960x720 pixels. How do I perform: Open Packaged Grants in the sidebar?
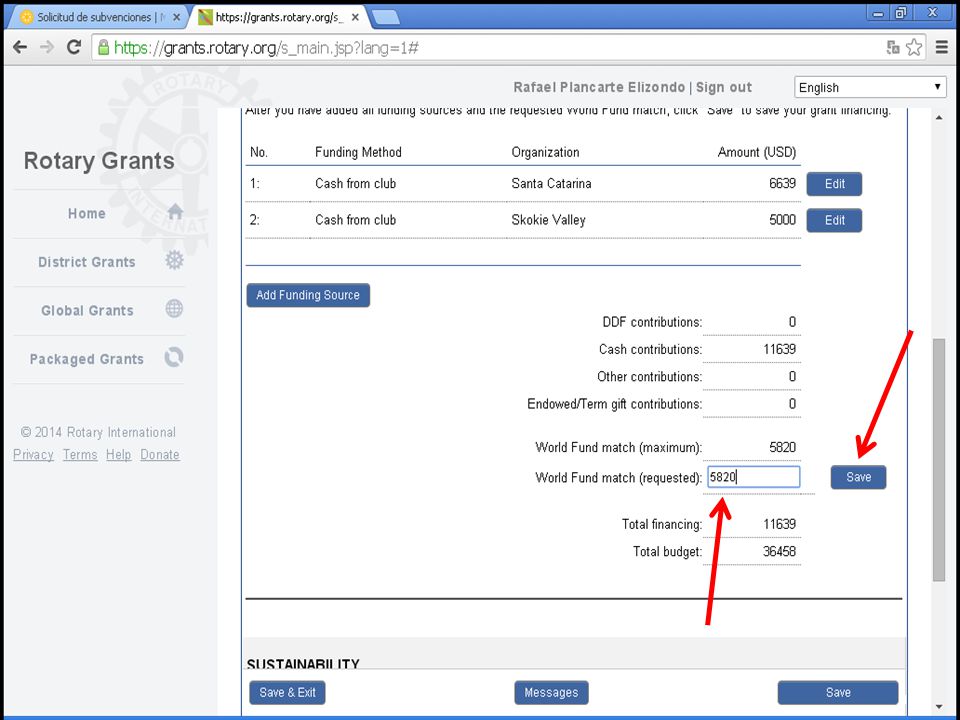point(86,359)
